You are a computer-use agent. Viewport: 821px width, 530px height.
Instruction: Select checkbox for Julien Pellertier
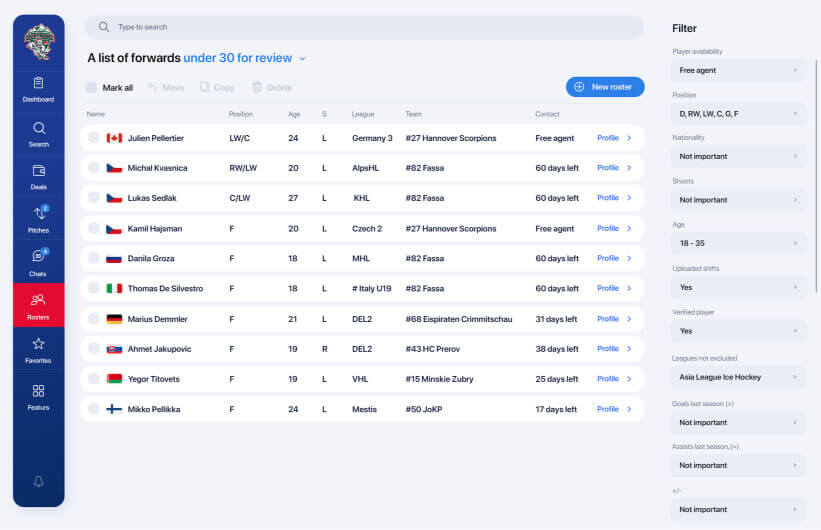click(94, 138)
